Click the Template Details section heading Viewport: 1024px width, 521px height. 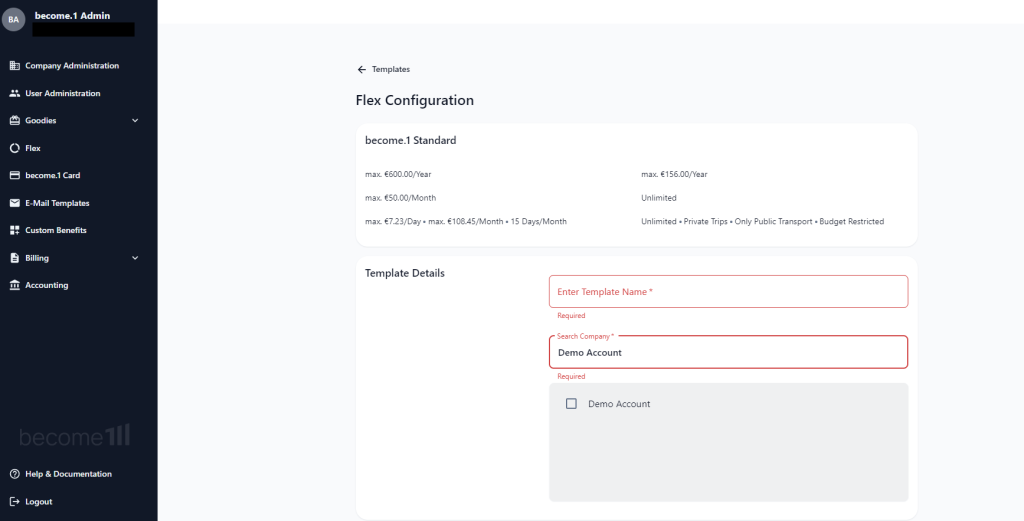[405, 273]
